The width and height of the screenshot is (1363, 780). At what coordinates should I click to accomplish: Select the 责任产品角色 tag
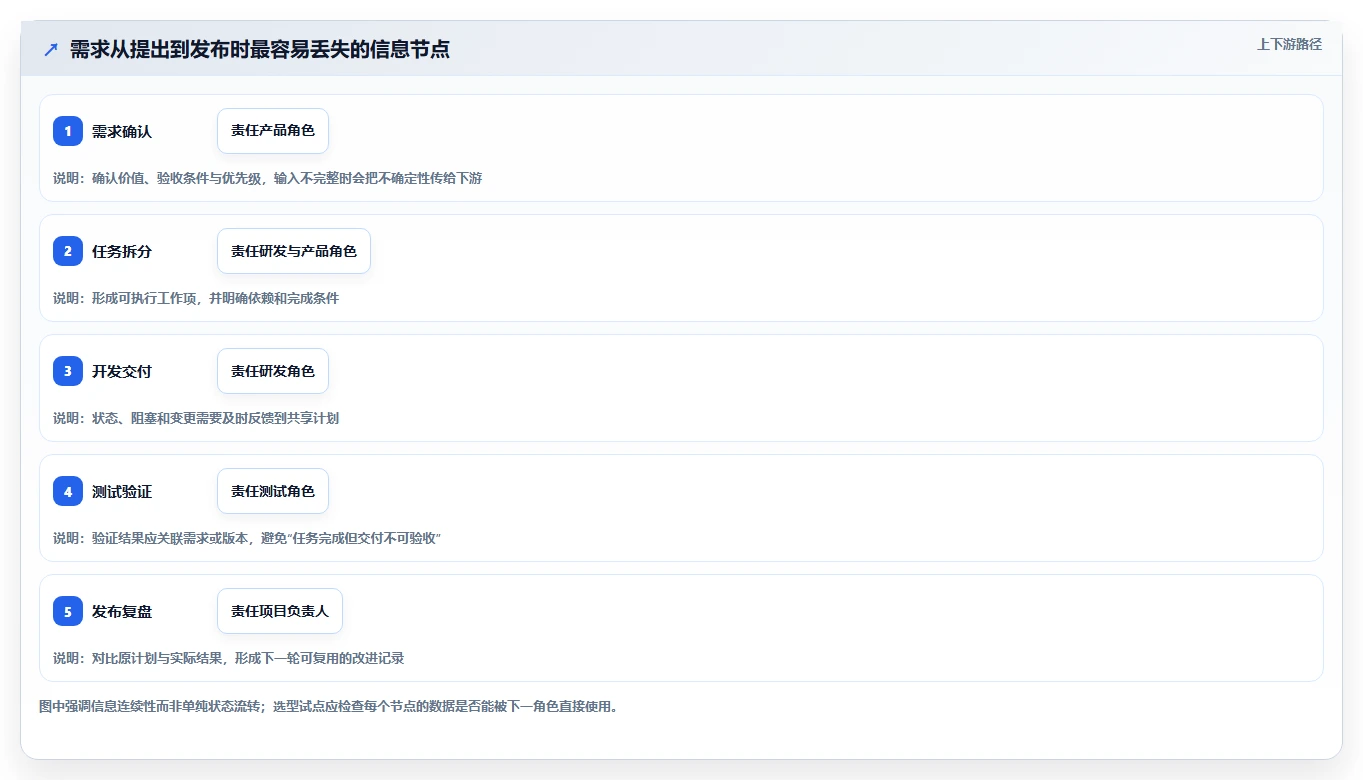click(273, 131)
